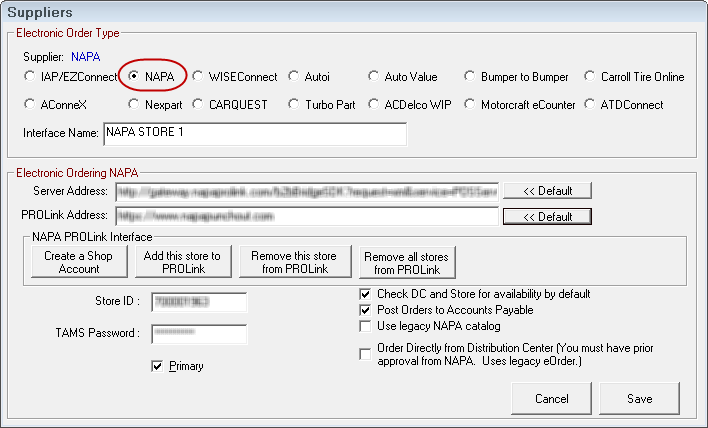
Task: Select the Nexpart radio option
Action: pyautogui.click(x=134, y=103)
